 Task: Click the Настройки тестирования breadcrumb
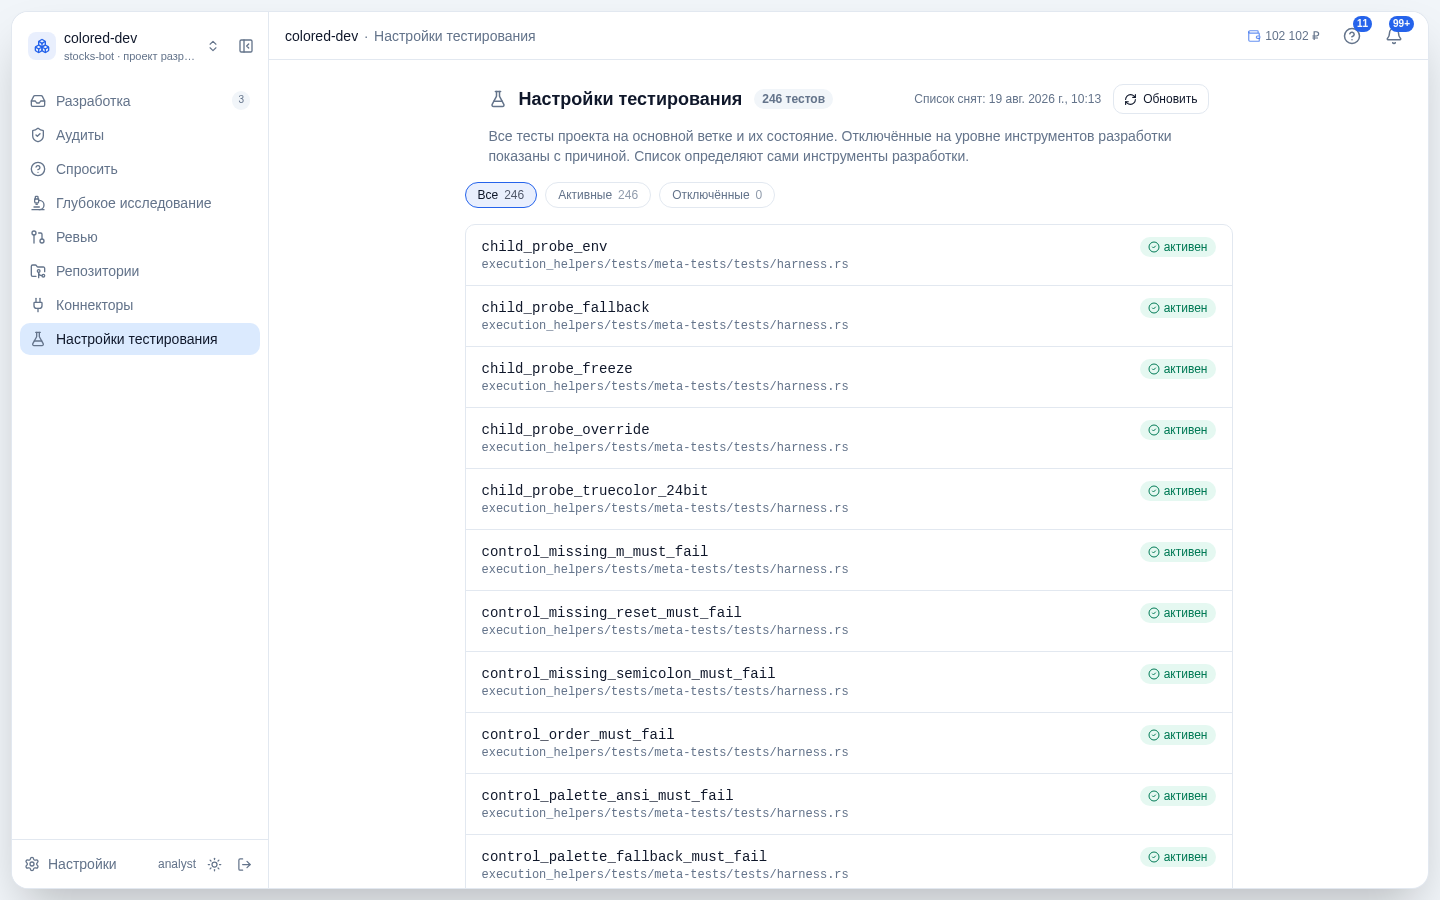coord(454,36)
